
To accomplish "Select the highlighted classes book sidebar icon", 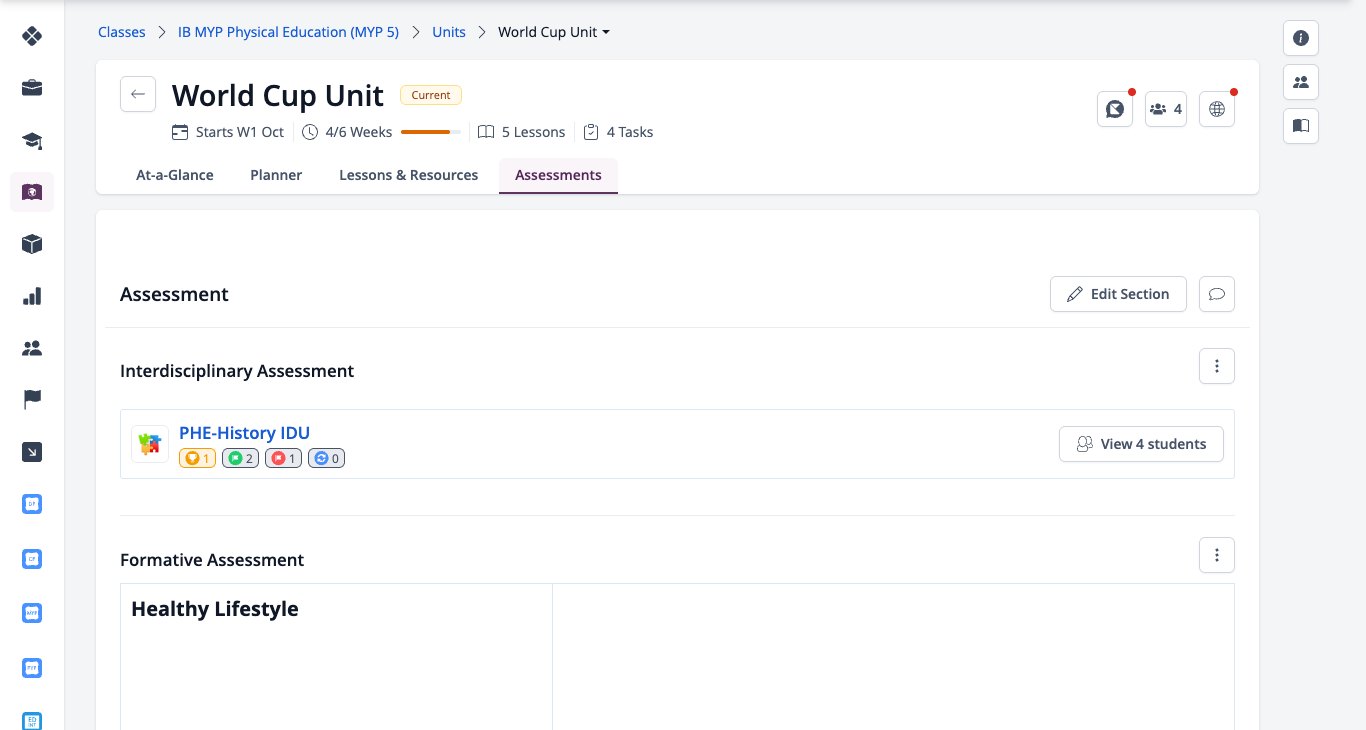I will pos(32,192).
